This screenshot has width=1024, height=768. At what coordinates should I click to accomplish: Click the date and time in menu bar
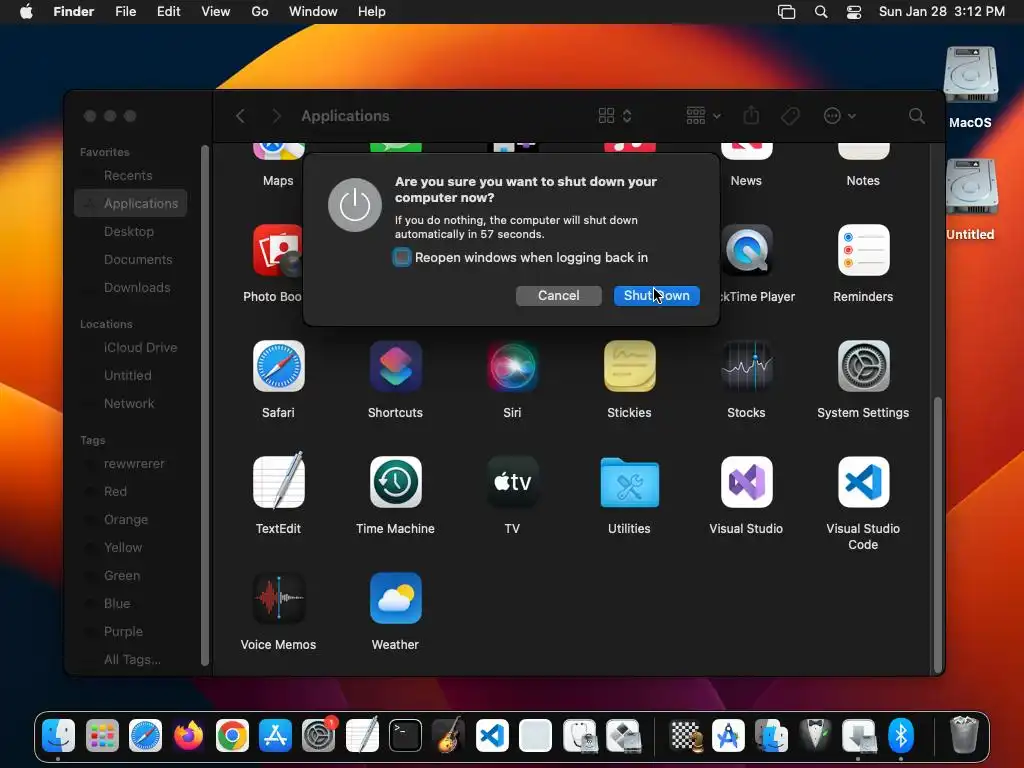[x=942, y=12]
